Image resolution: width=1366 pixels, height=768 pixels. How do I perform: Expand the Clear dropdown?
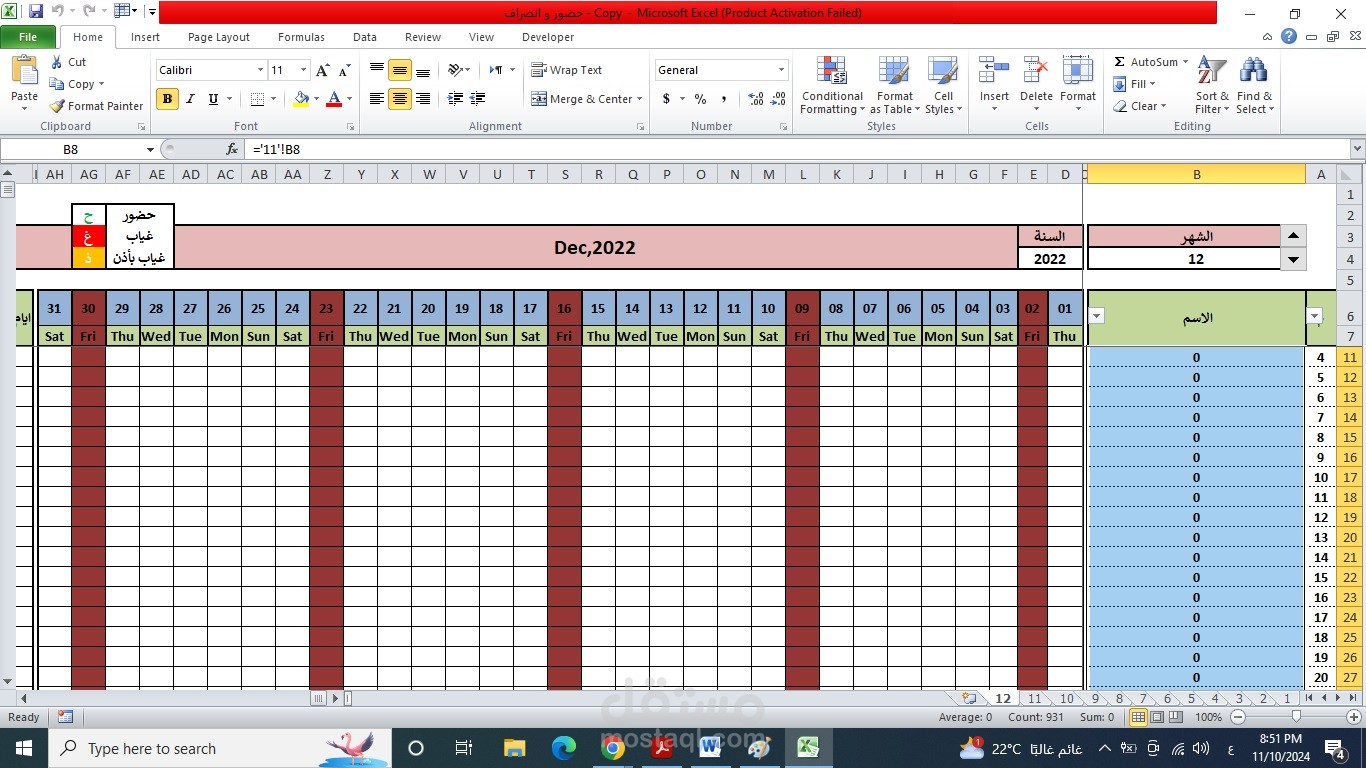(x=1163, y=106)
